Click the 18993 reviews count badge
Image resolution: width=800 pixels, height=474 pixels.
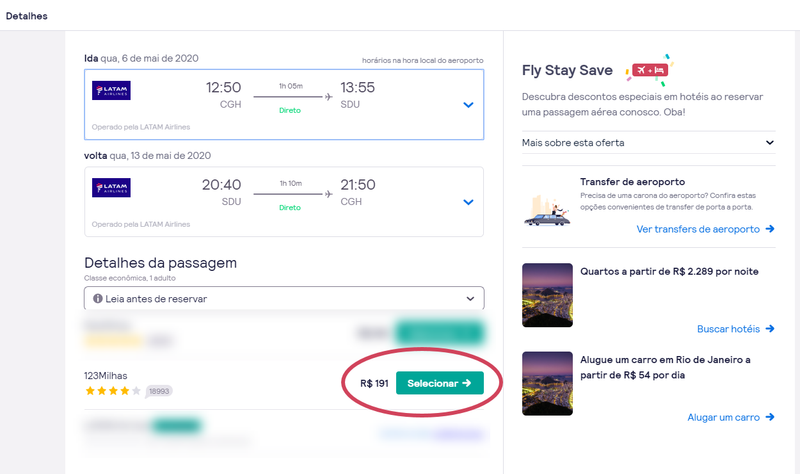coord(159,391)
